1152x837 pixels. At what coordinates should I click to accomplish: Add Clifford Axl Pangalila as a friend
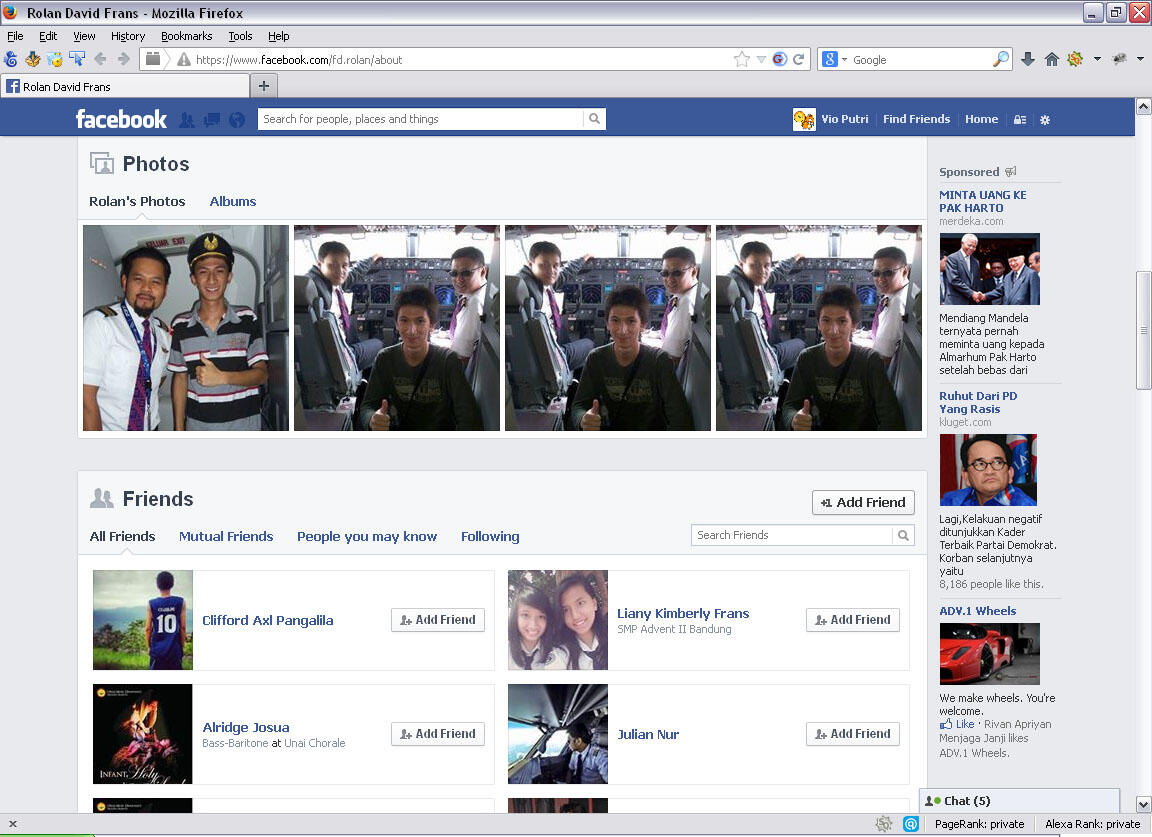click(x=438, y=620)
